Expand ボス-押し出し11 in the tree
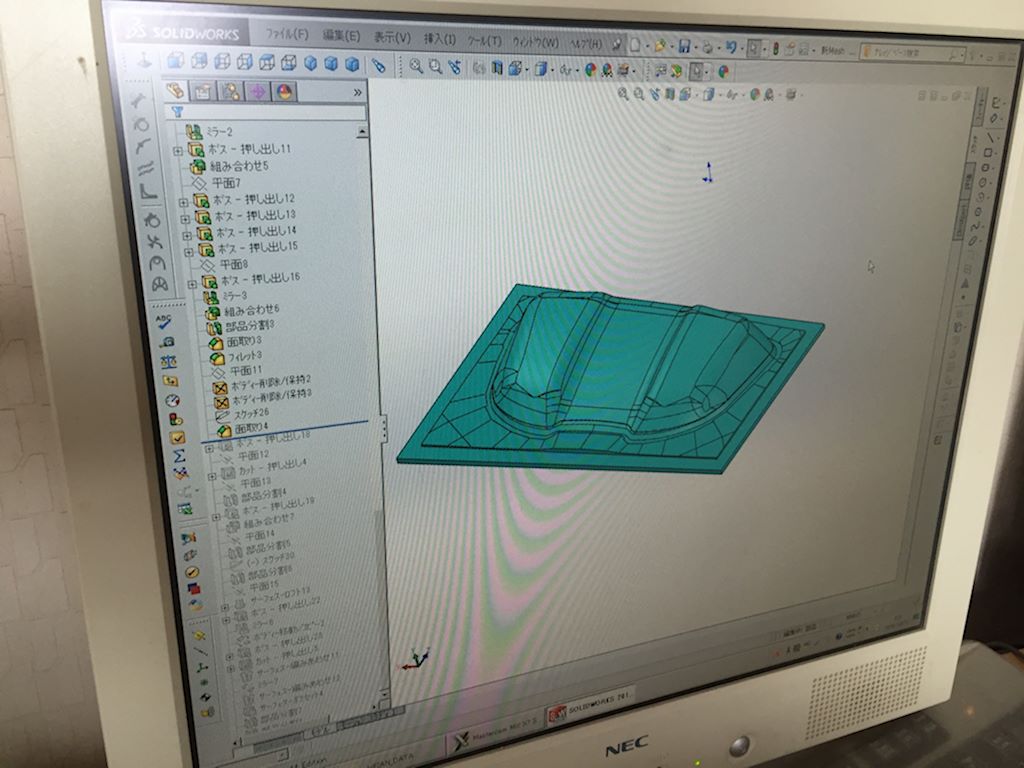 click(178, 151)
